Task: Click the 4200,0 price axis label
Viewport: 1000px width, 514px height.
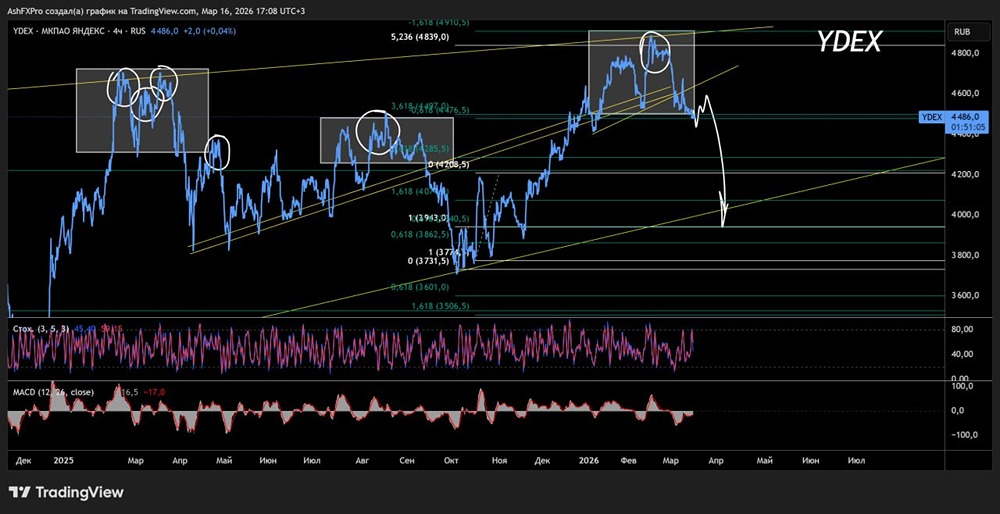Action: (964, 174)
